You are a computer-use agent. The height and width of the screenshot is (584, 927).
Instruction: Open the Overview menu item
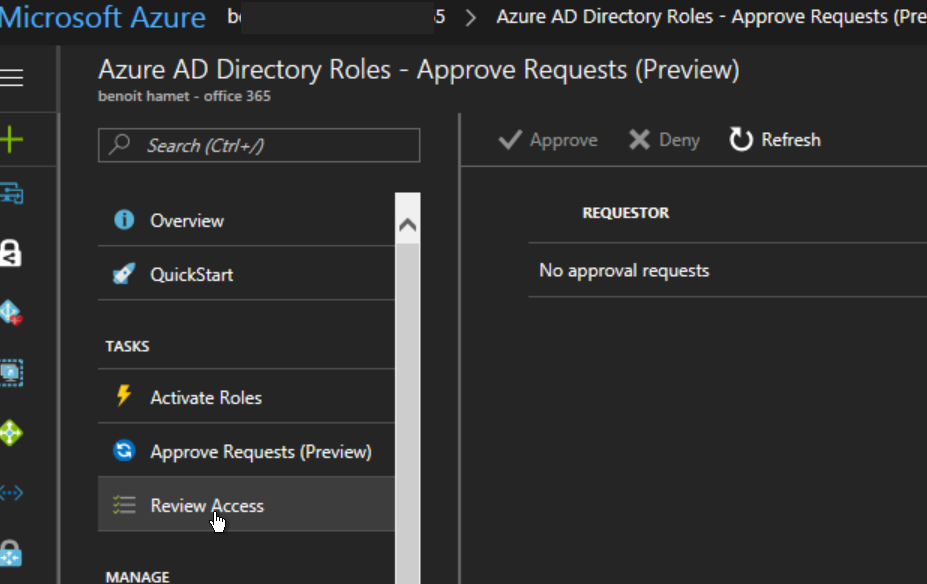(x=187, y=220)
